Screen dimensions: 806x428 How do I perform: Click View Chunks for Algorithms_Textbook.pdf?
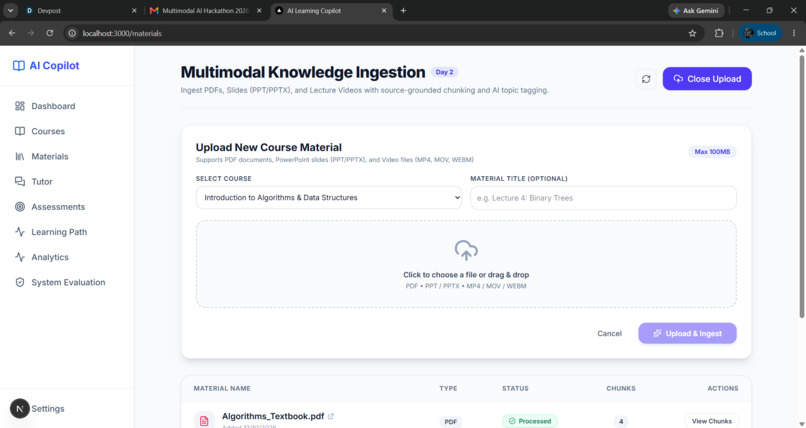point(711,421)
